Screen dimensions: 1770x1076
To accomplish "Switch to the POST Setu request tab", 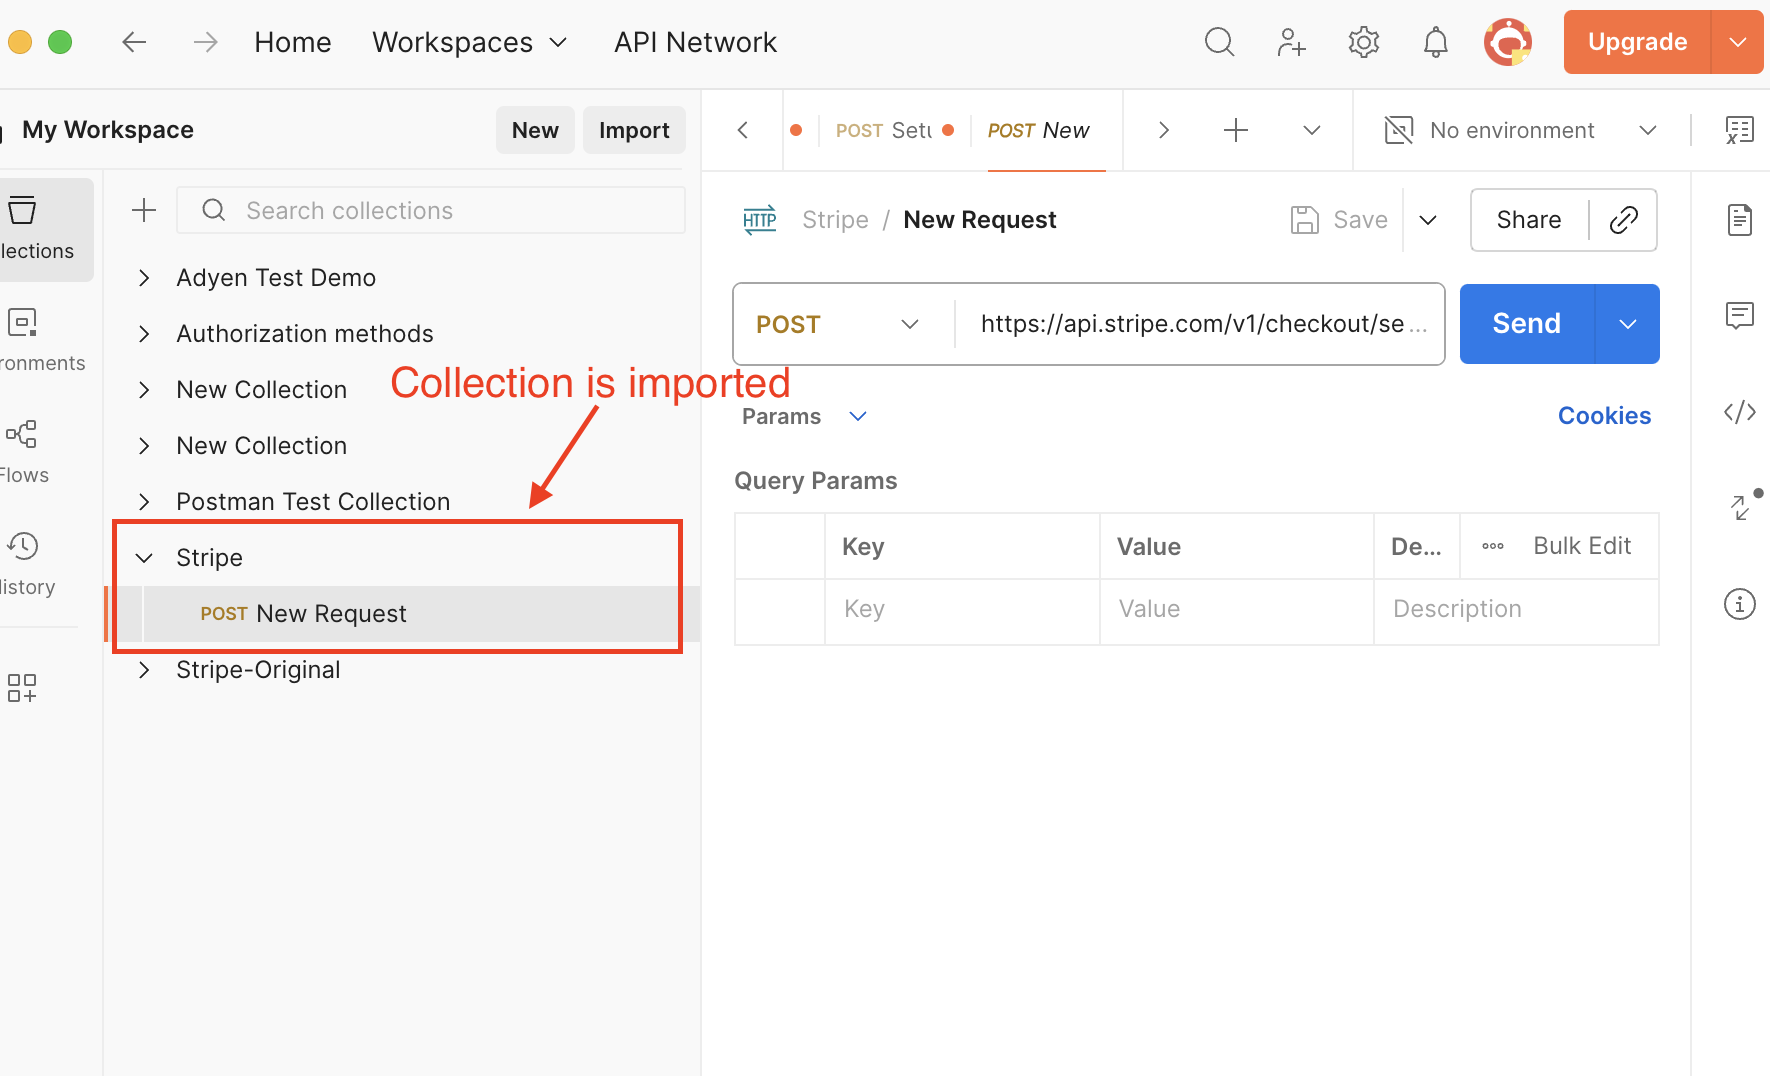I will [884, 130].
